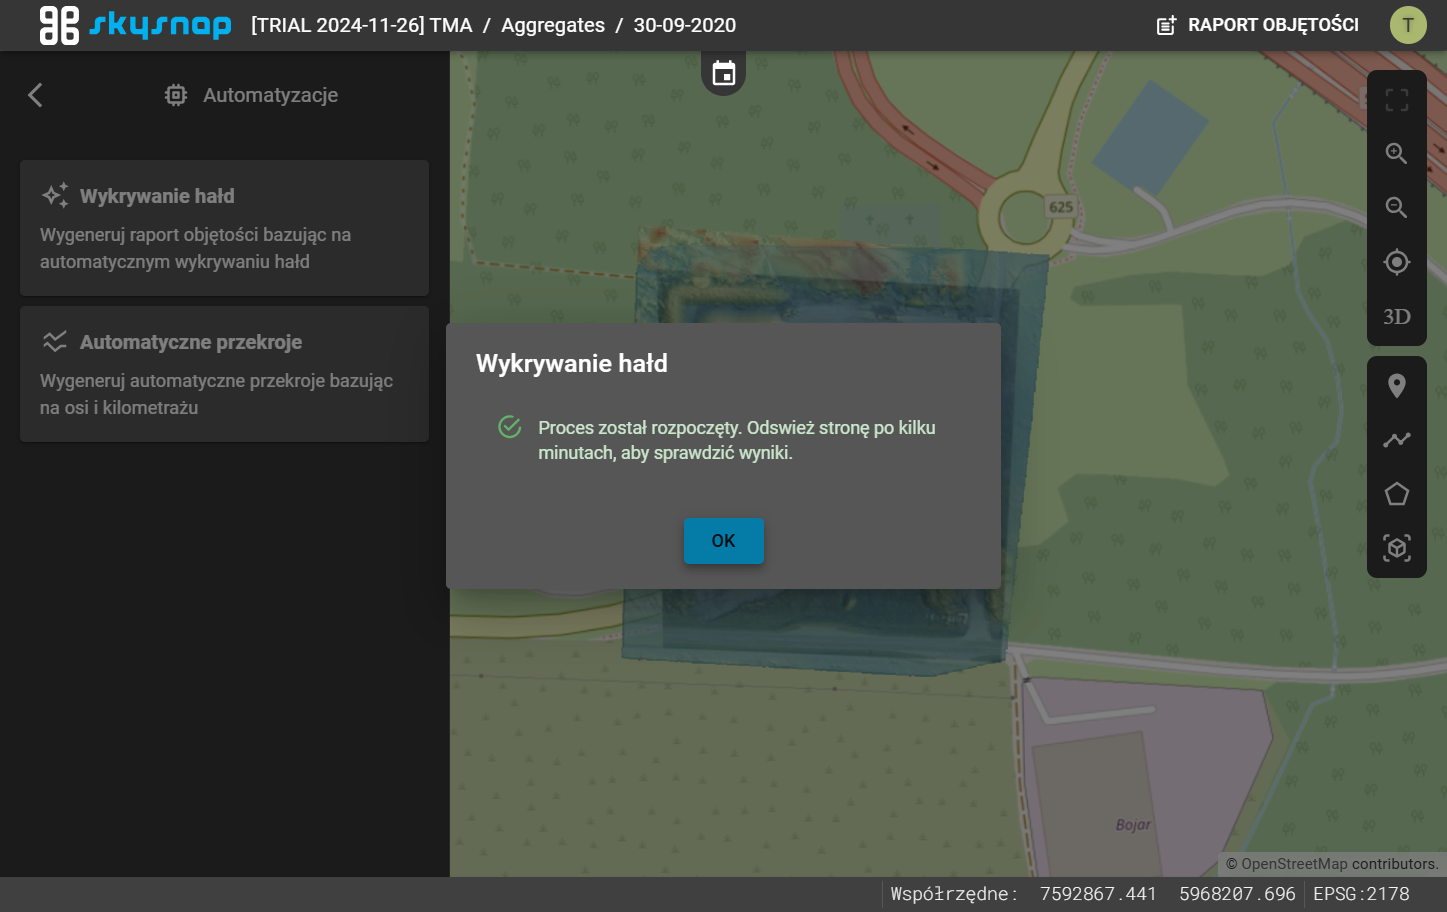
Task: Go back using the left chevron arrow
Action: point(35,95)
